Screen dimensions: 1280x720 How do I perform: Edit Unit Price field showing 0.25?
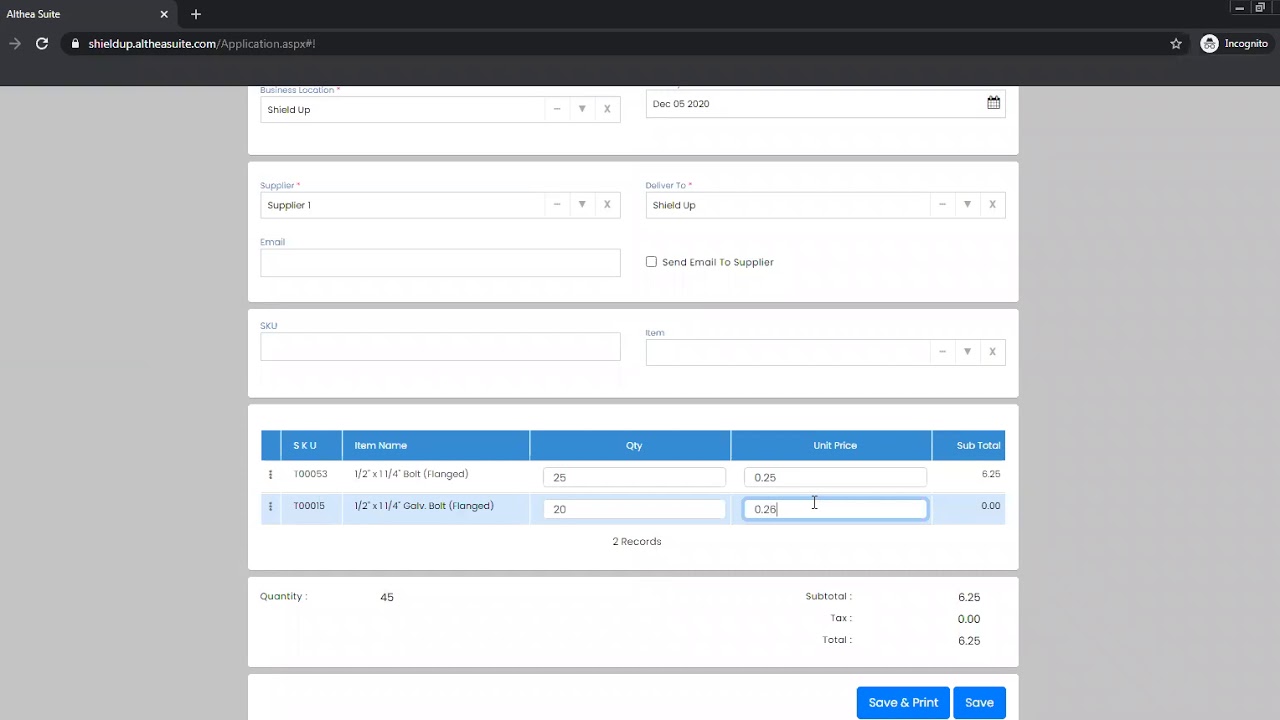pos(835,477)
